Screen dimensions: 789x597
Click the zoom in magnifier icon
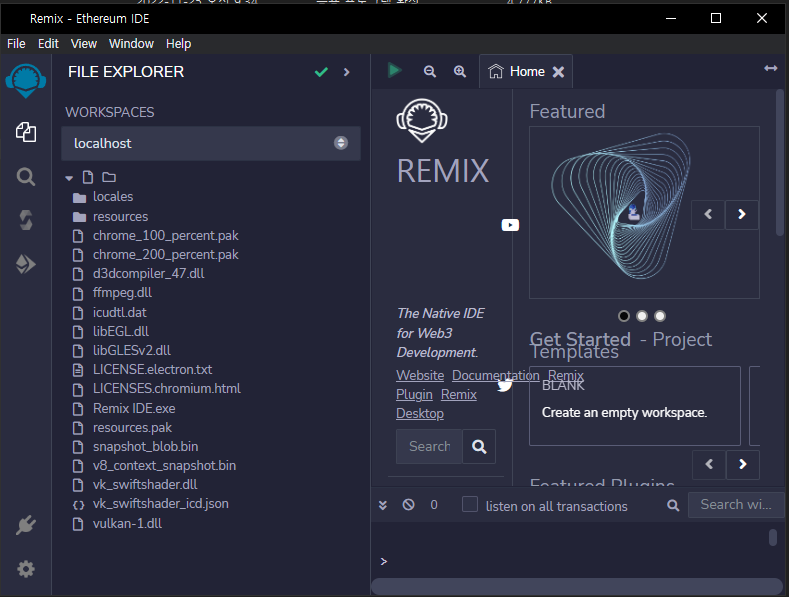459,71
